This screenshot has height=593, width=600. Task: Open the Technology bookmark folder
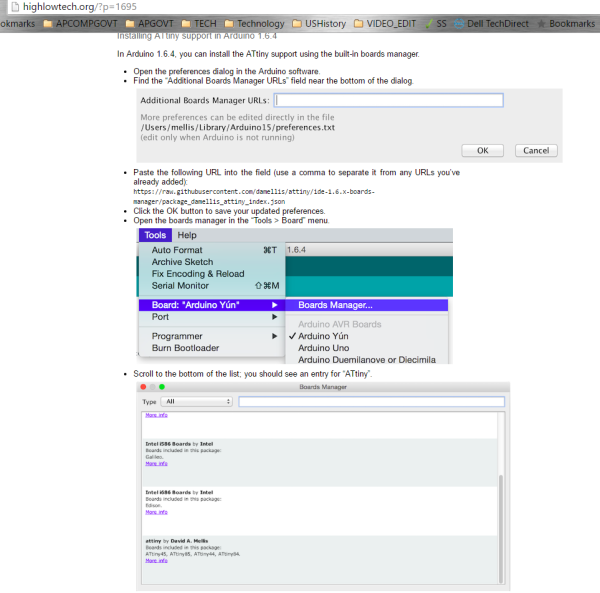coord(254,24)
